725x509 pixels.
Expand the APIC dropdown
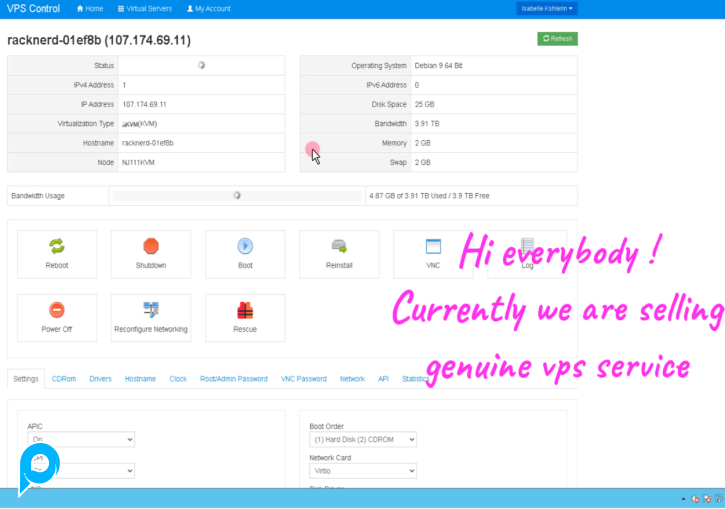(x=81, y=439)
